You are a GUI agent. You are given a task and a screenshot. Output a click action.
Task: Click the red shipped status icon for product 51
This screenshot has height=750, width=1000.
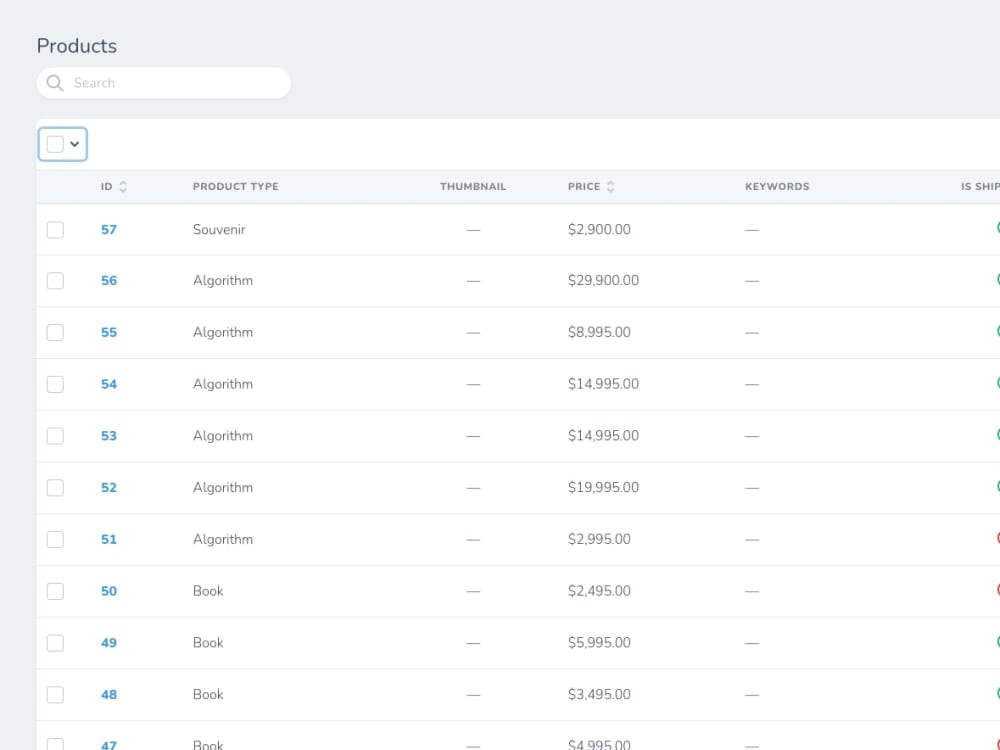click(x=996, y=539)
